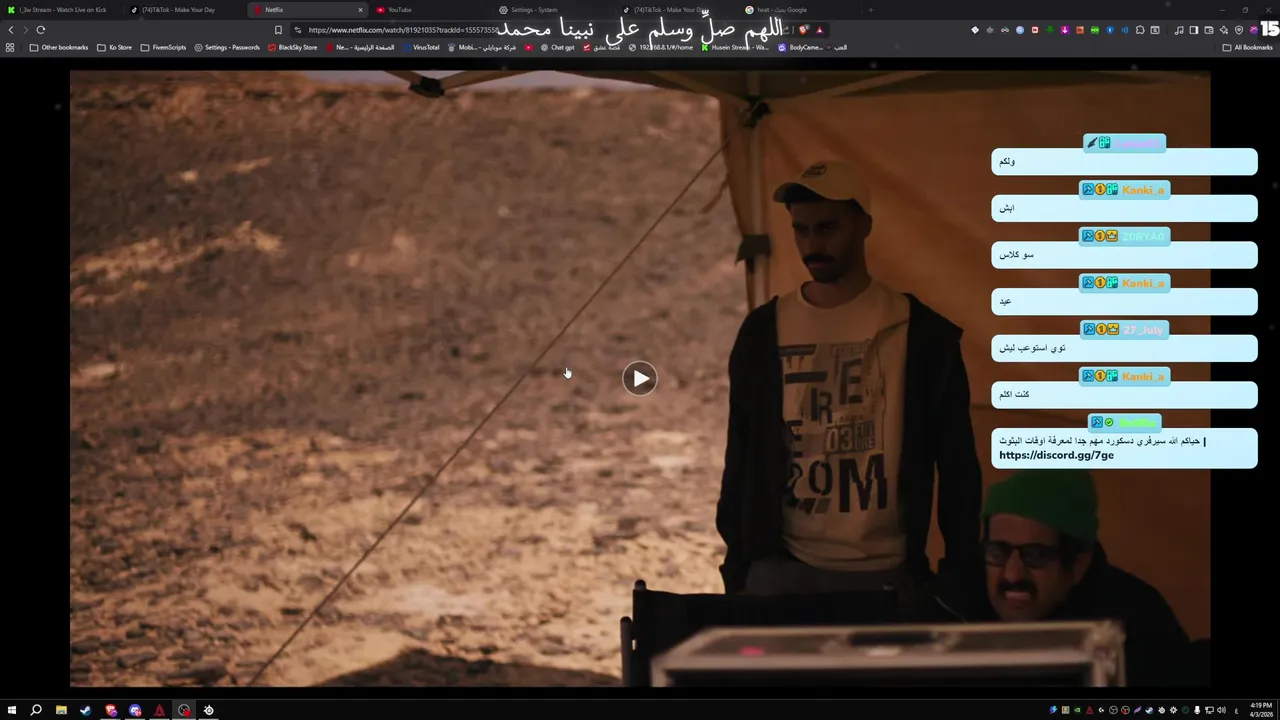Screen dimensions: 1280x720
Task: Open Settings - Passwords bookmark
Action: [x=226, y=47]
